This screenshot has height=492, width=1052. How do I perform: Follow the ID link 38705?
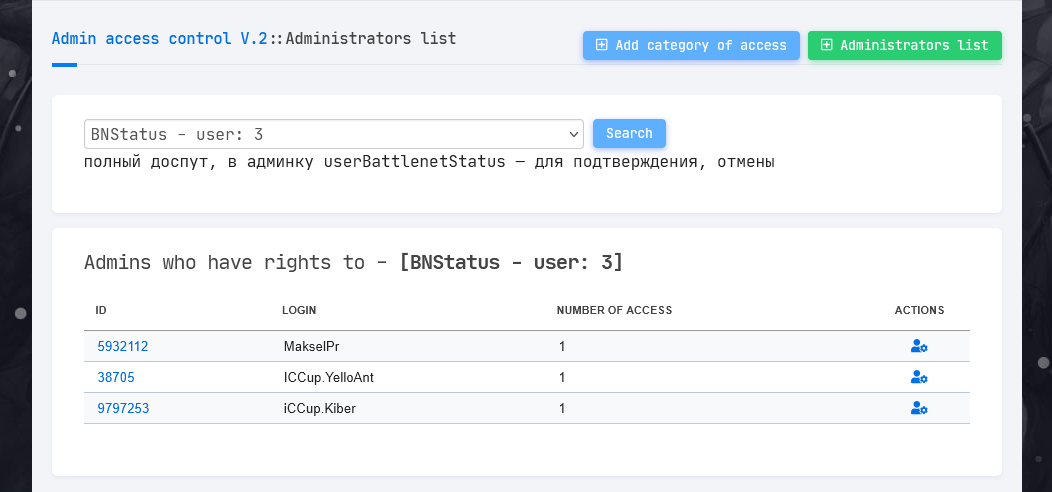(x=116, y=378)
